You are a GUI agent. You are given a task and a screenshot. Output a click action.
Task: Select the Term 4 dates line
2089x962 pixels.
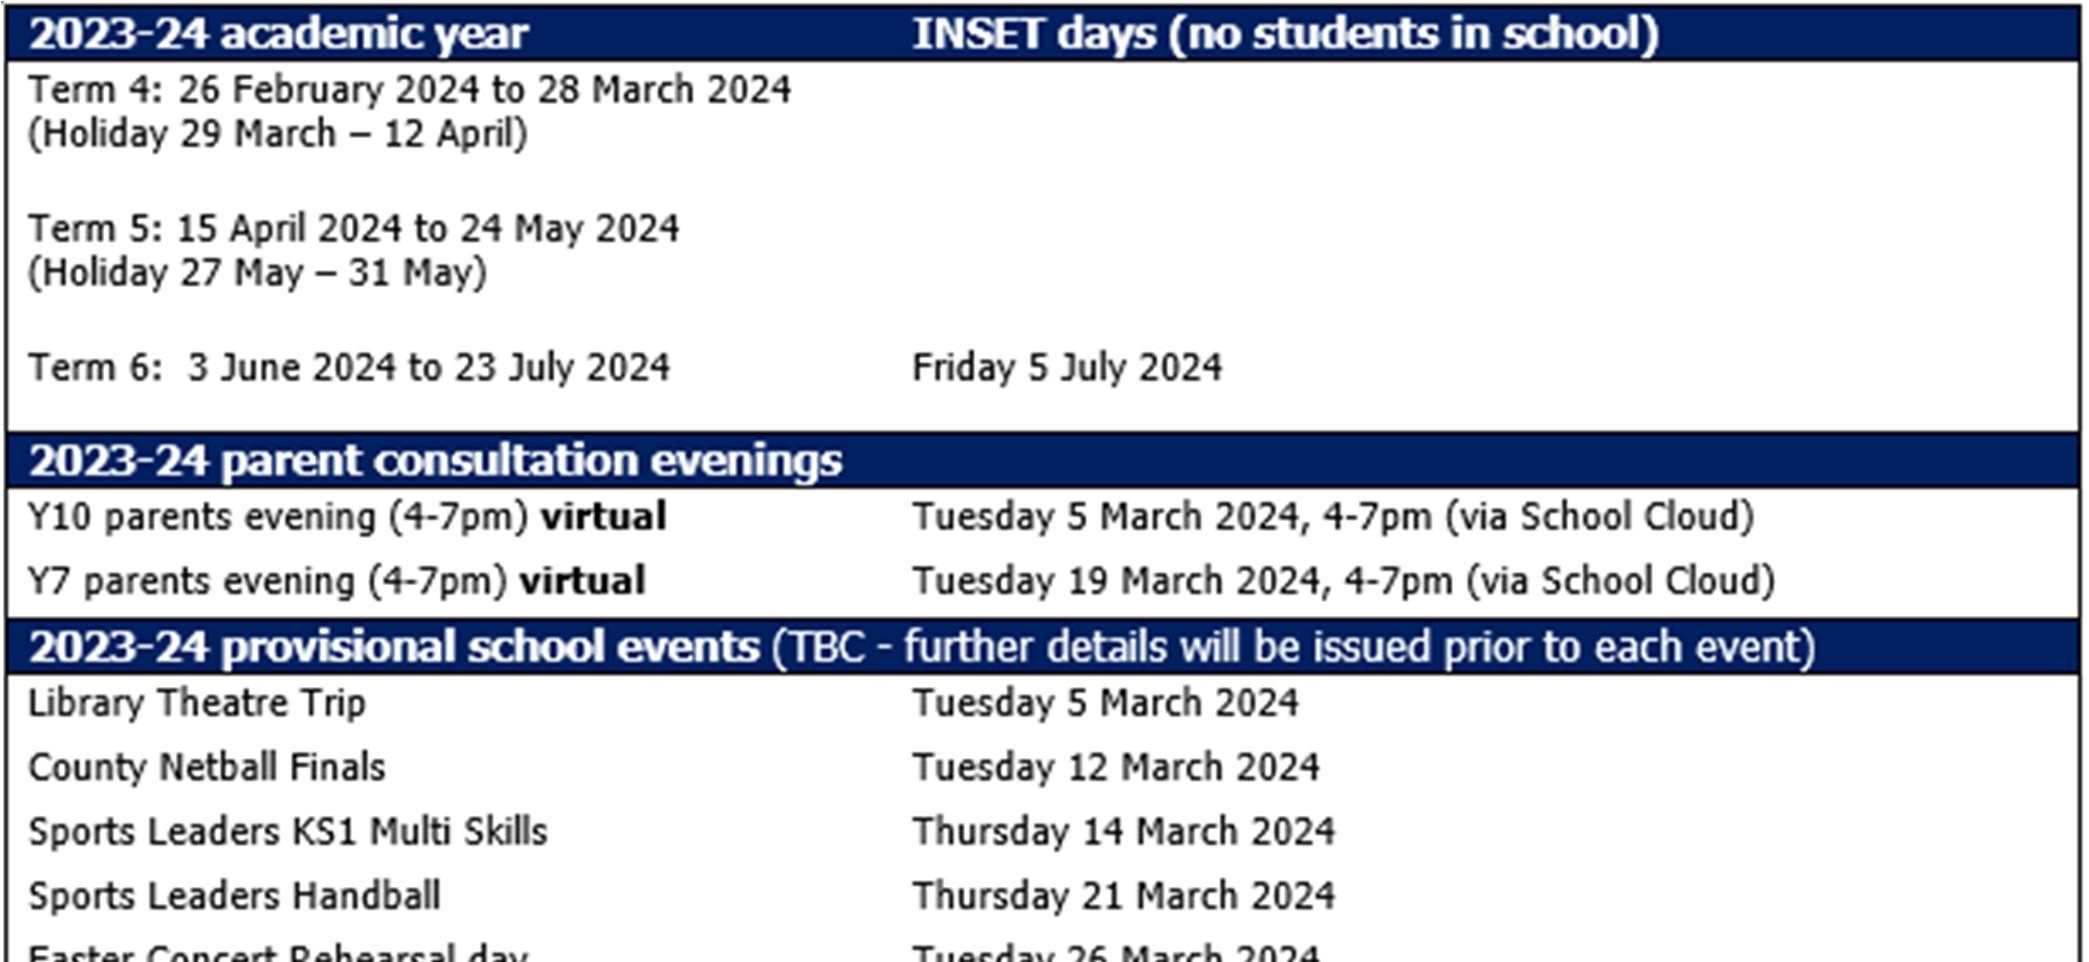409,90
